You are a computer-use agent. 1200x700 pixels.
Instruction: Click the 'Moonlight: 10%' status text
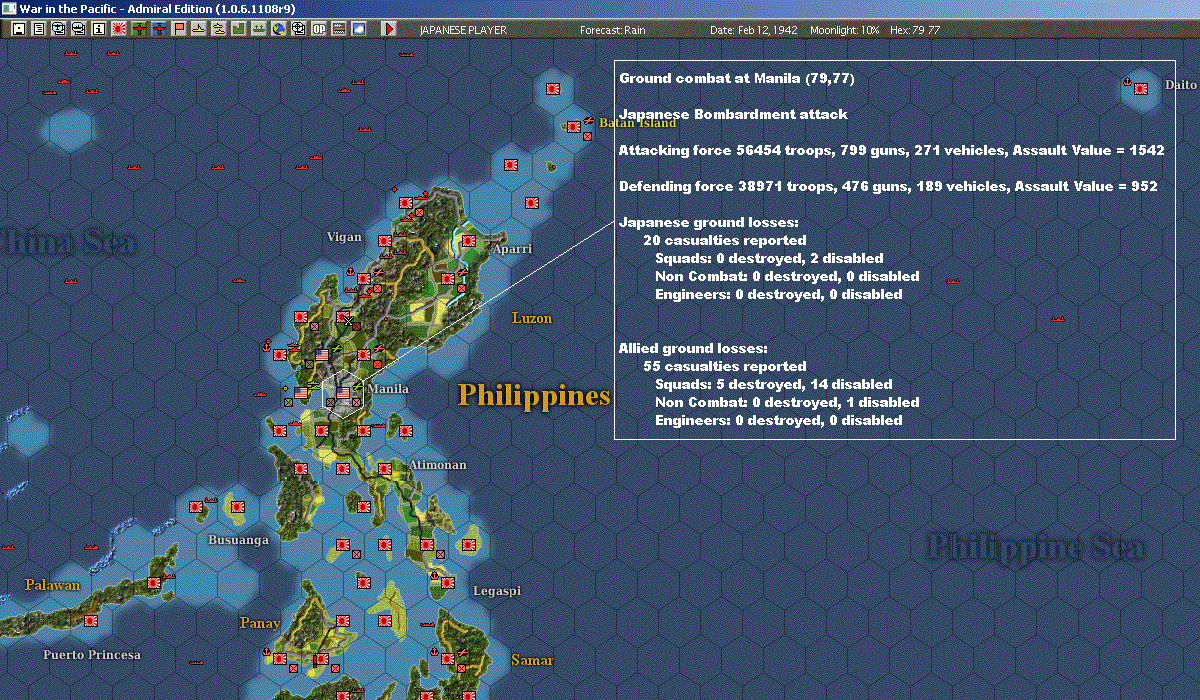[845, 30]
